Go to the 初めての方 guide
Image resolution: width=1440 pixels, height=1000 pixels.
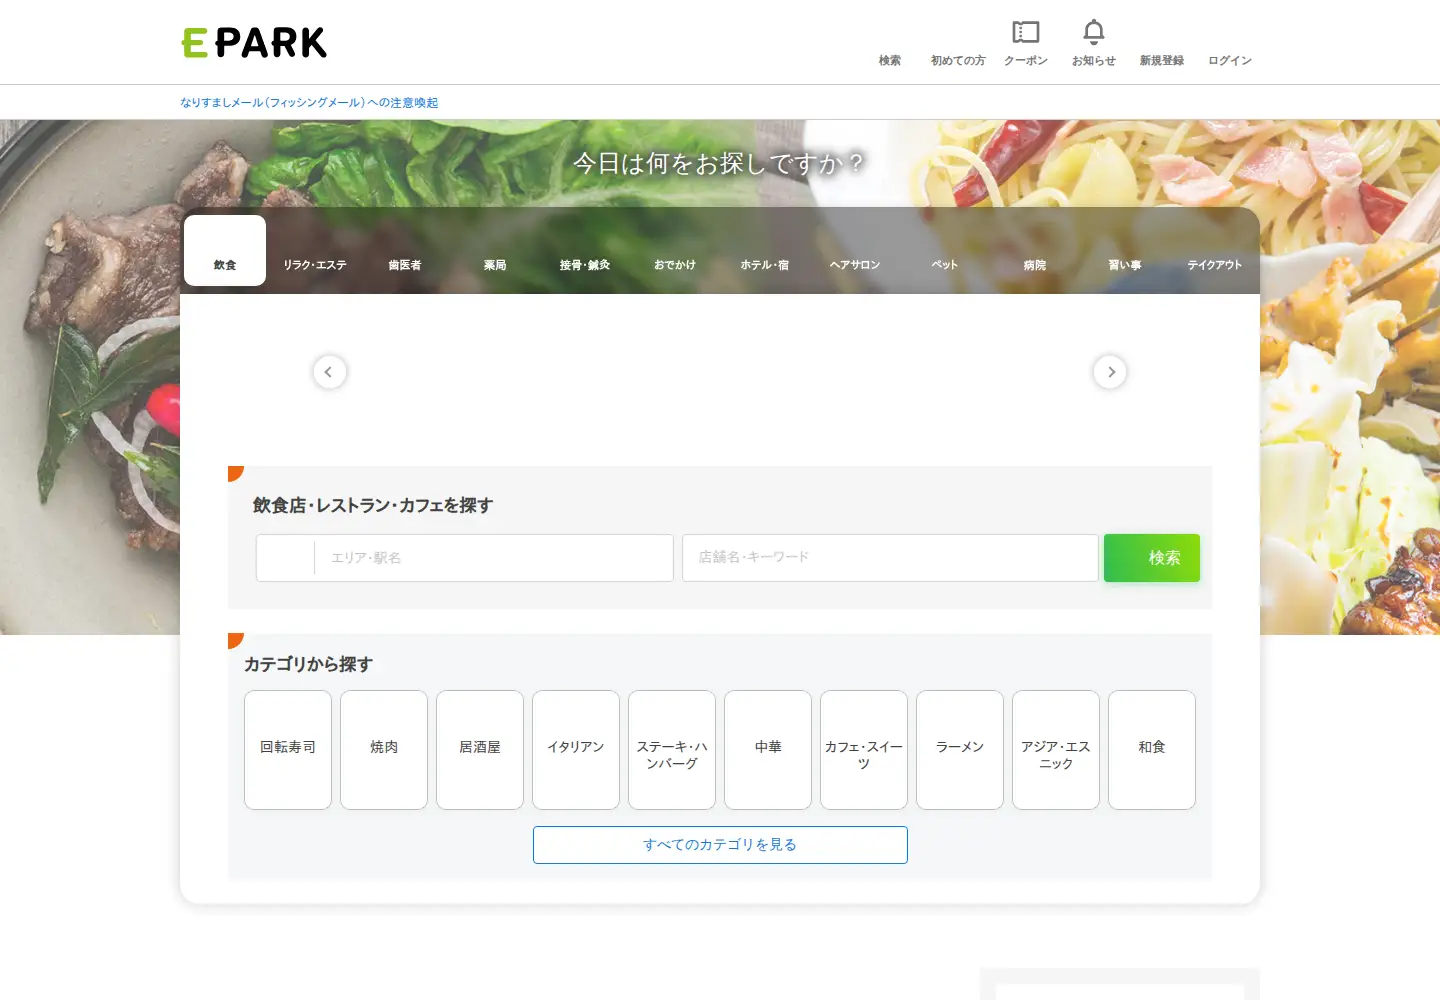[958, 60]
